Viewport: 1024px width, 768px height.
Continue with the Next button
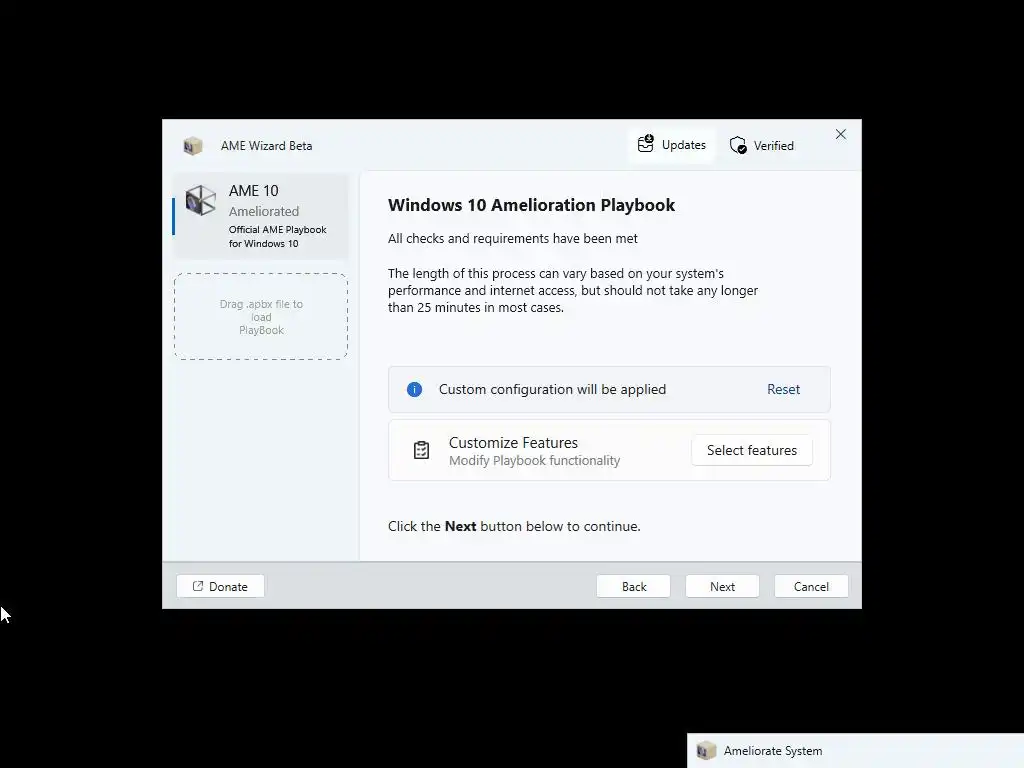(722, 586)
